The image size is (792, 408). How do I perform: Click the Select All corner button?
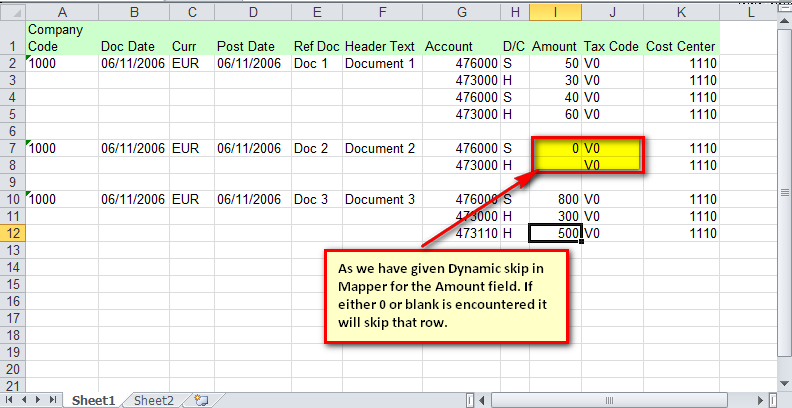[x=12, y=11]
